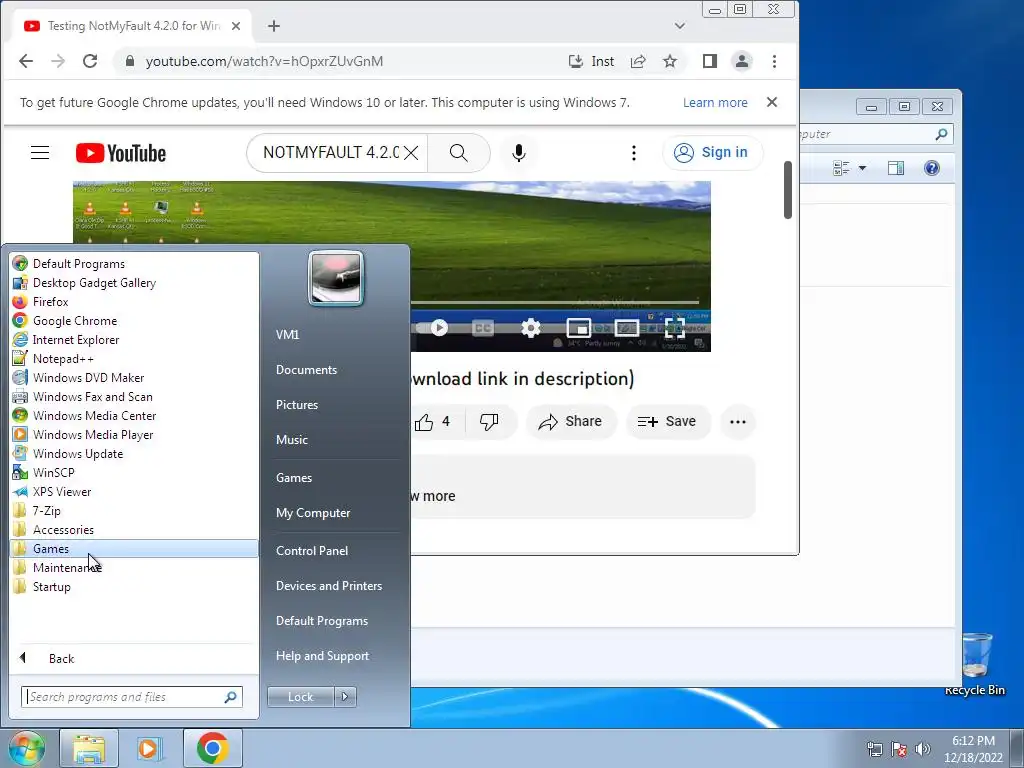Open video settings gear
Image resolution: width=1024 pixels, height=768 pixels.
(531, 328)
